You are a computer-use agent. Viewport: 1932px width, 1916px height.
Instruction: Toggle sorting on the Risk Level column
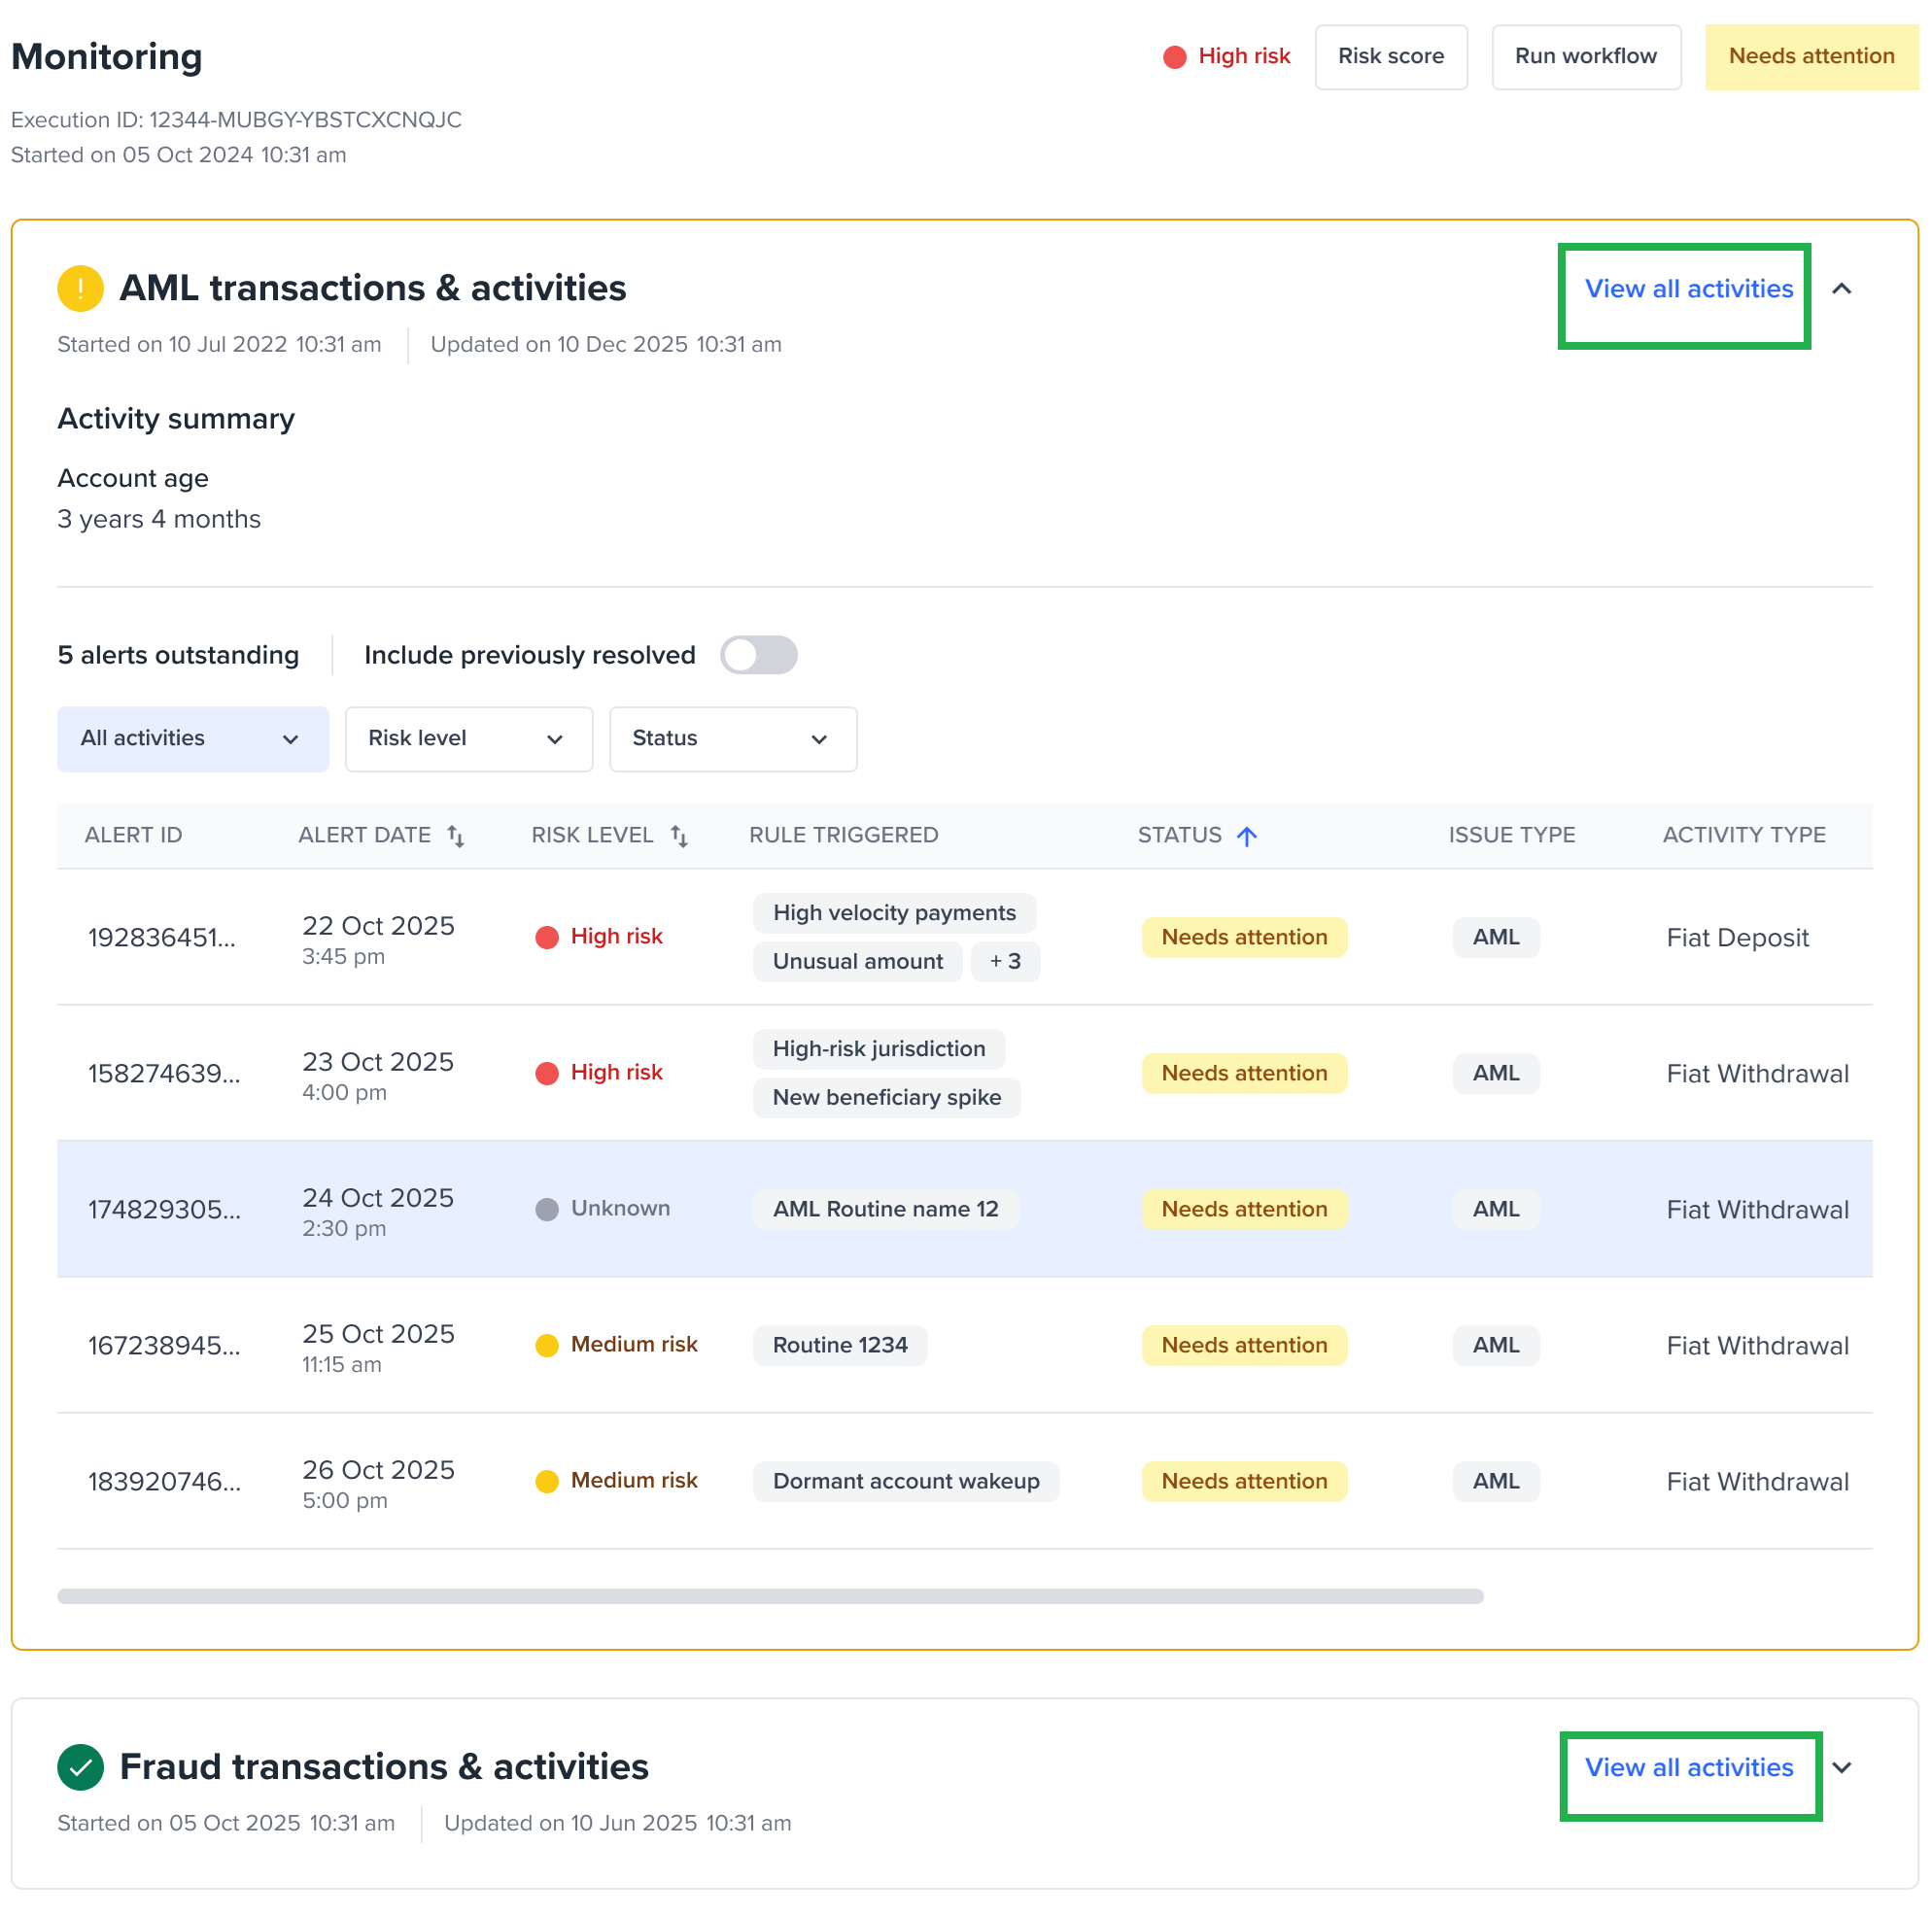point(679,835)
